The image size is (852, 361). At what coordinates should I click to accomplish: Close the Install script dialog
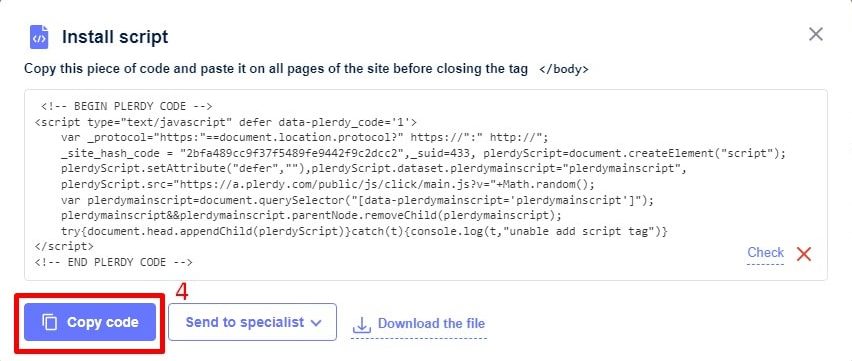coord(816,34)
